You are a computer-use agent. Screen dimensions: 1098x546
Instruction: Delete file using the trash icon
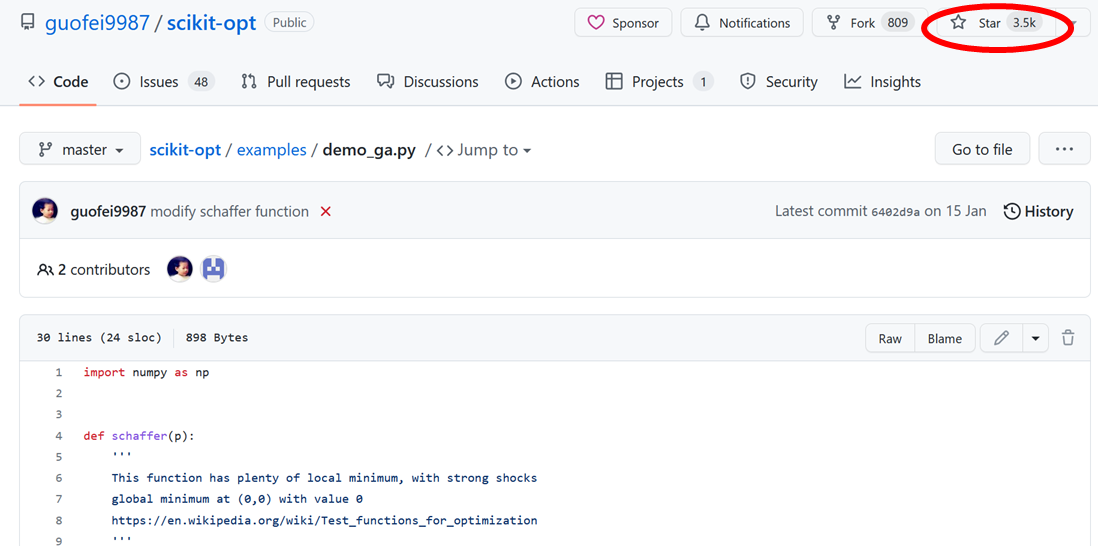point(1068,338)
